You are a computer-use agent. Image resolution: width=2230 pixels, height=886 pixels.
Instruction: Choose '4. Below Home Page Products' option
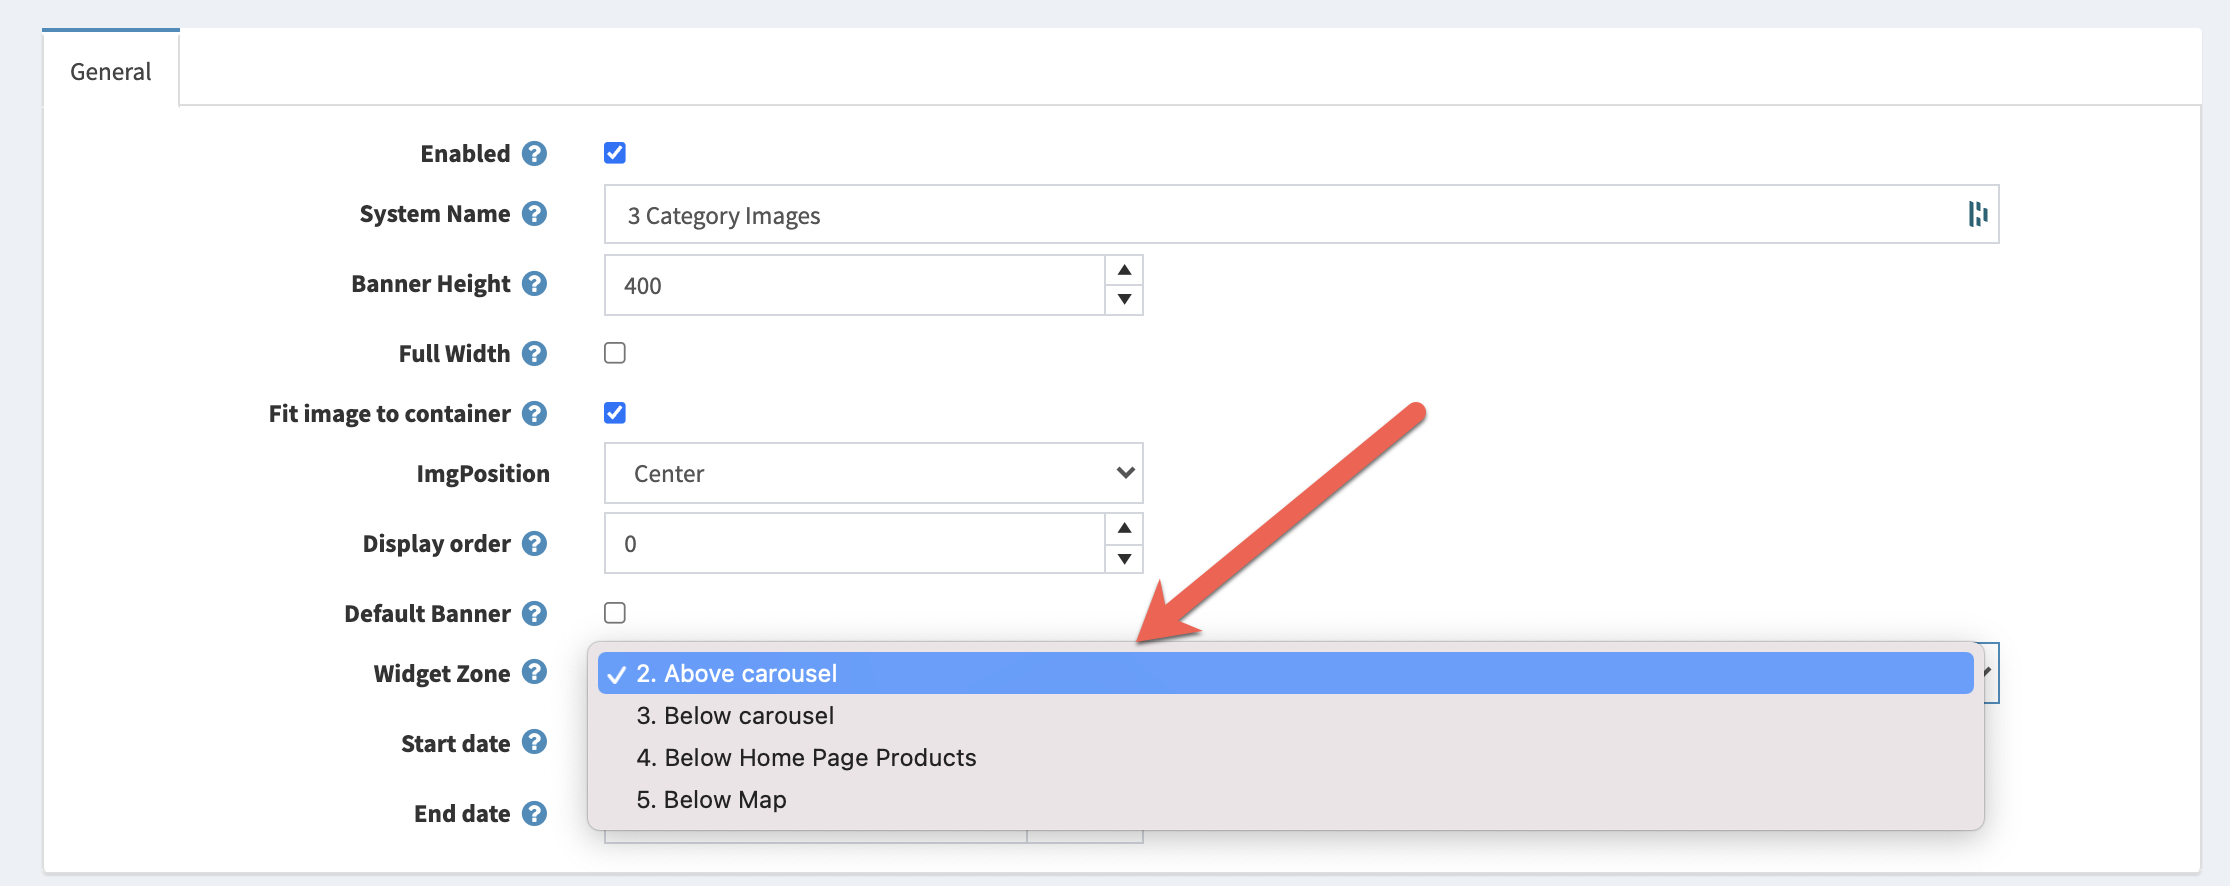point(806,758)
